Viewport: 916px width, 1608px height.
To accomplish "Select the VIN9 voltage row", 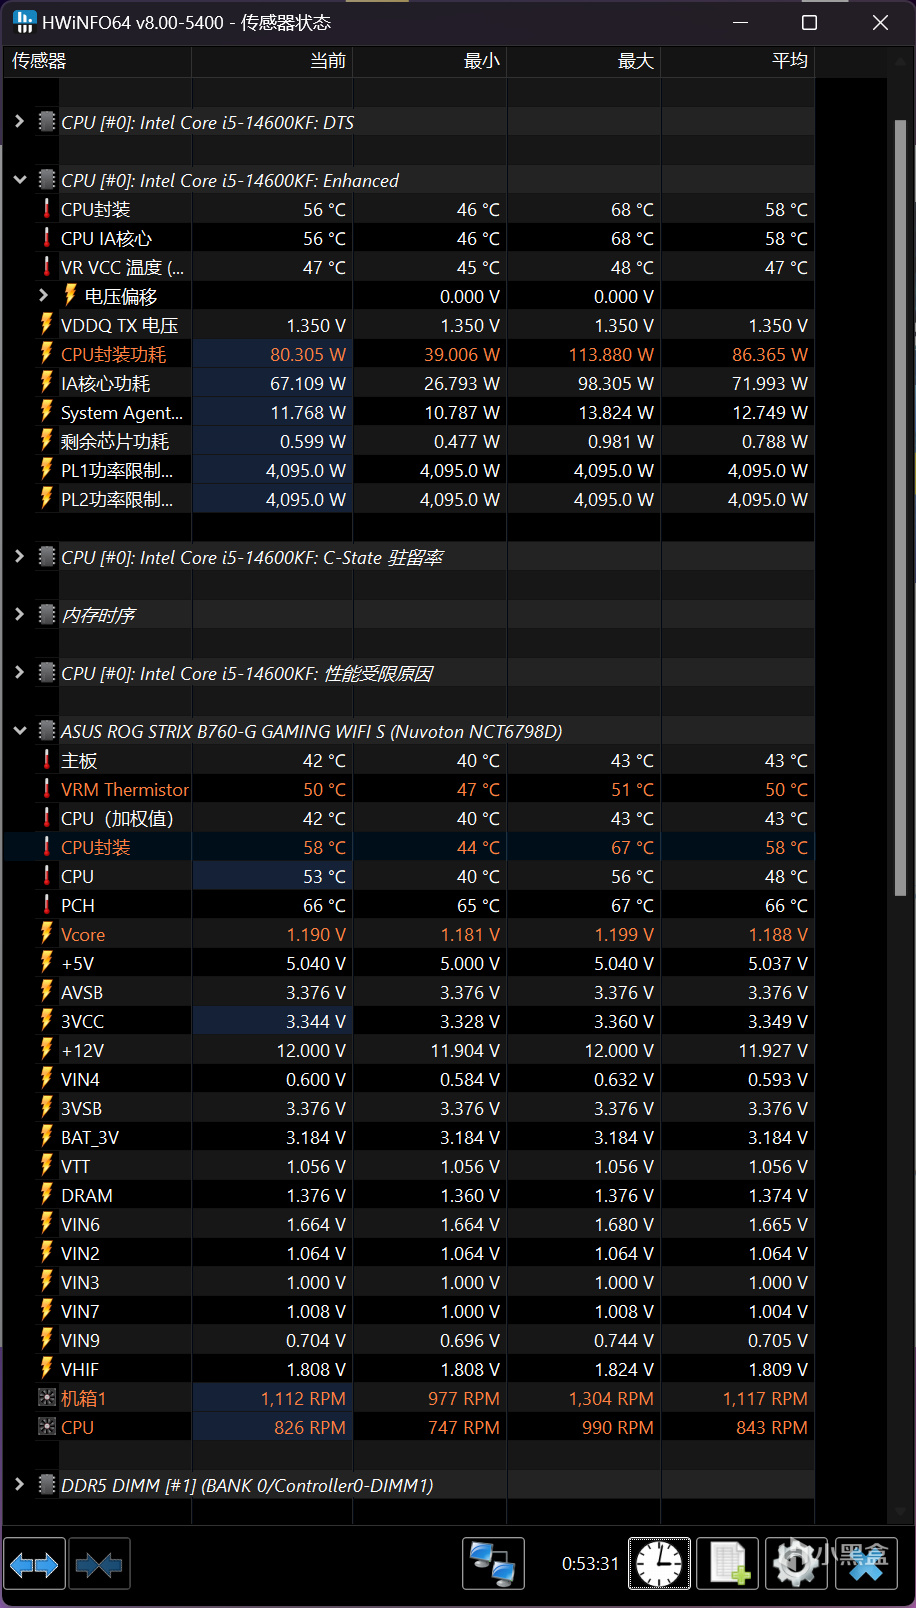I will coord(409,1340).
